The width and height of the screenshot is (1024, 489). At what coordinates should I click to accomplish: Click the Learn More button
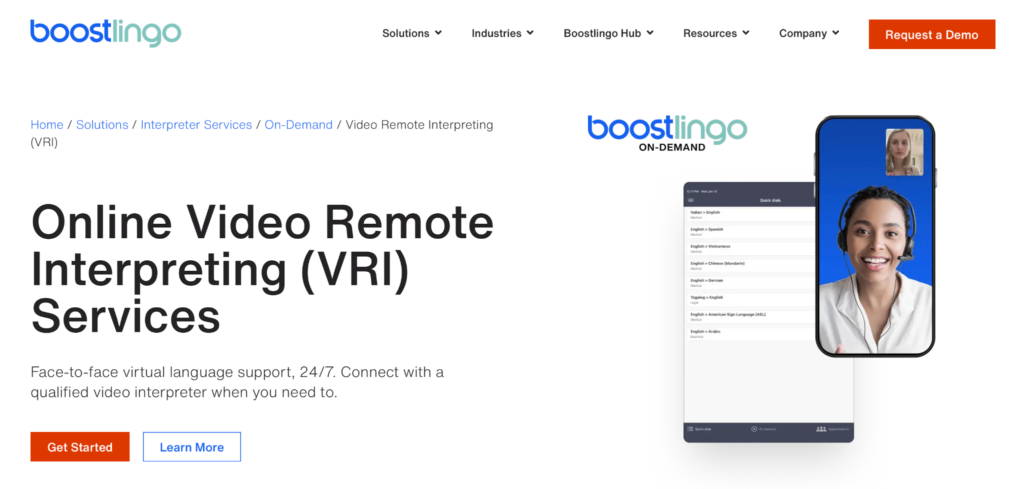pyautogui.click(x=192, y=447)
